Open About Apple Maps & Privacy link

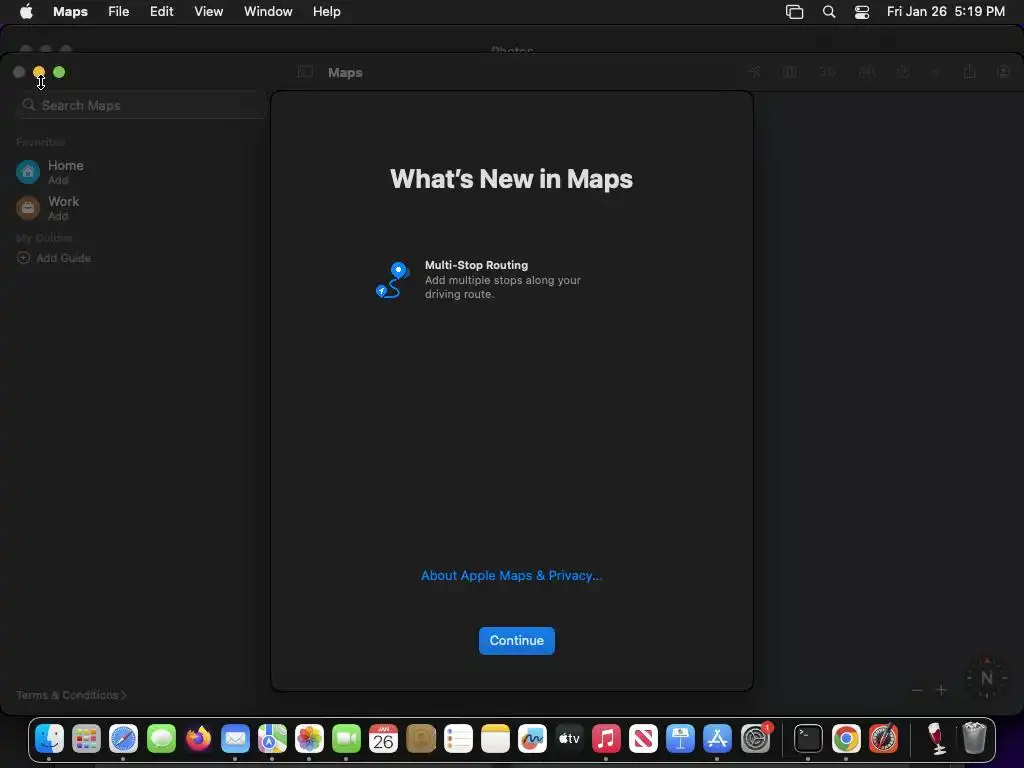511,575
